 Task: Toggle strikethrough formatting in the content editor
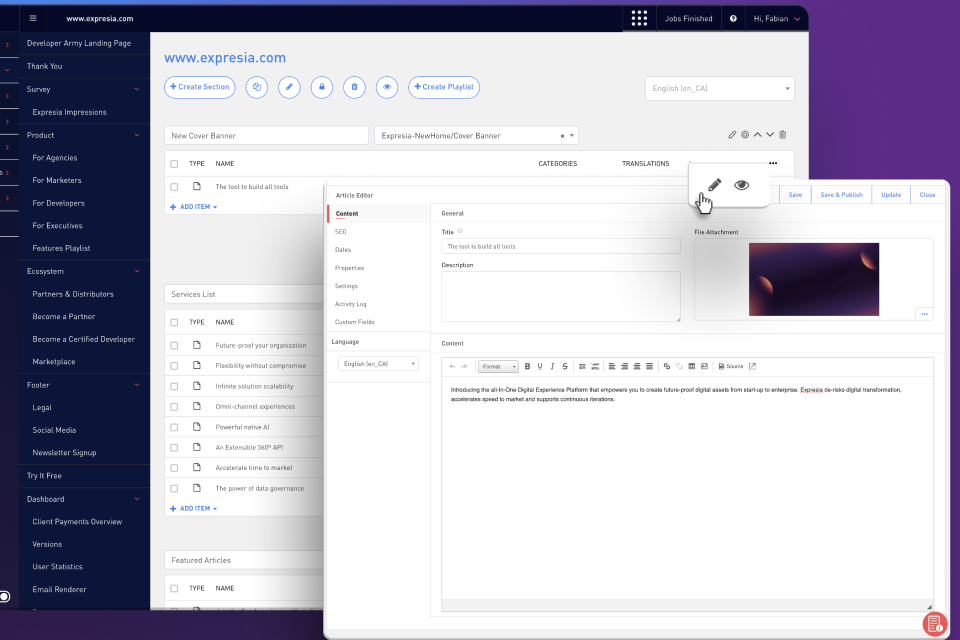click(564, 366)
